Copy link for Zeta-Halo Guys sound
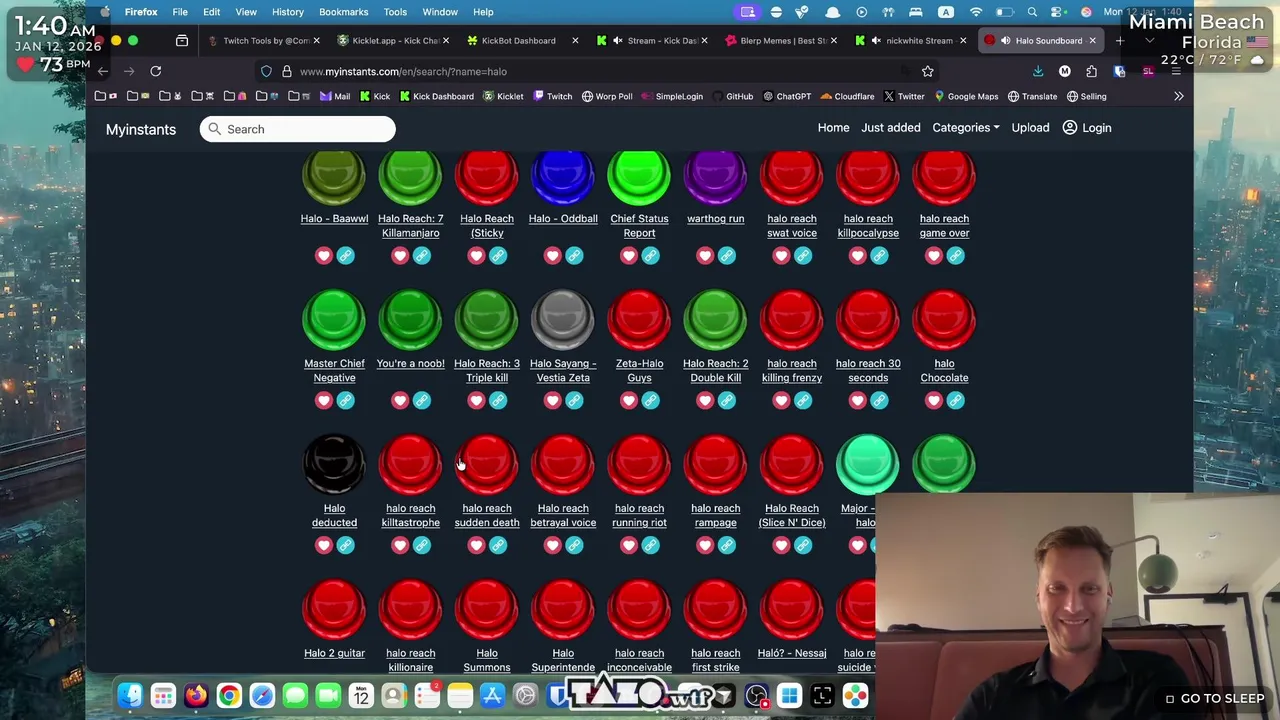Viewport: 1280px width, 720px height. (x=650, y=401)
